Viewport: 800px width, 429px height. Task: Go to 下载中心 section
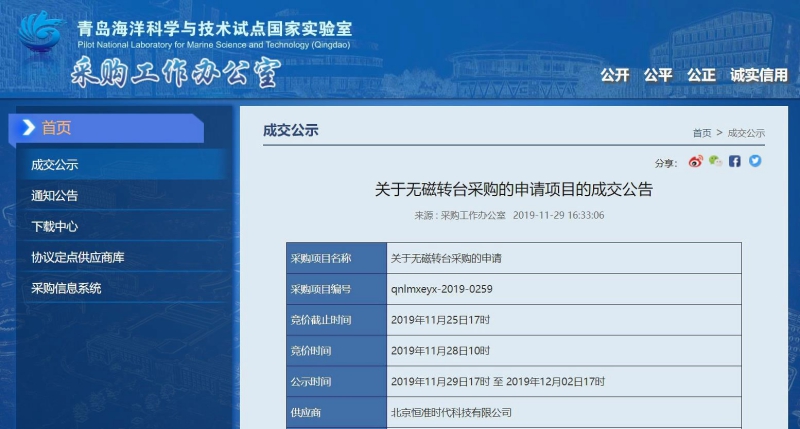coord(54,227)
